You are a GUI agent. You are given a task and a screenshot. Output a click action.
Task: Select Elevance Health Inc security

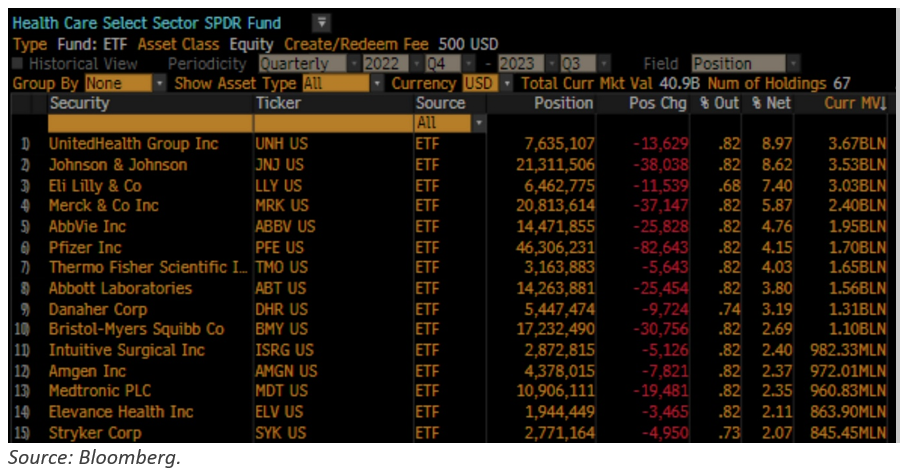click(121, 412)
